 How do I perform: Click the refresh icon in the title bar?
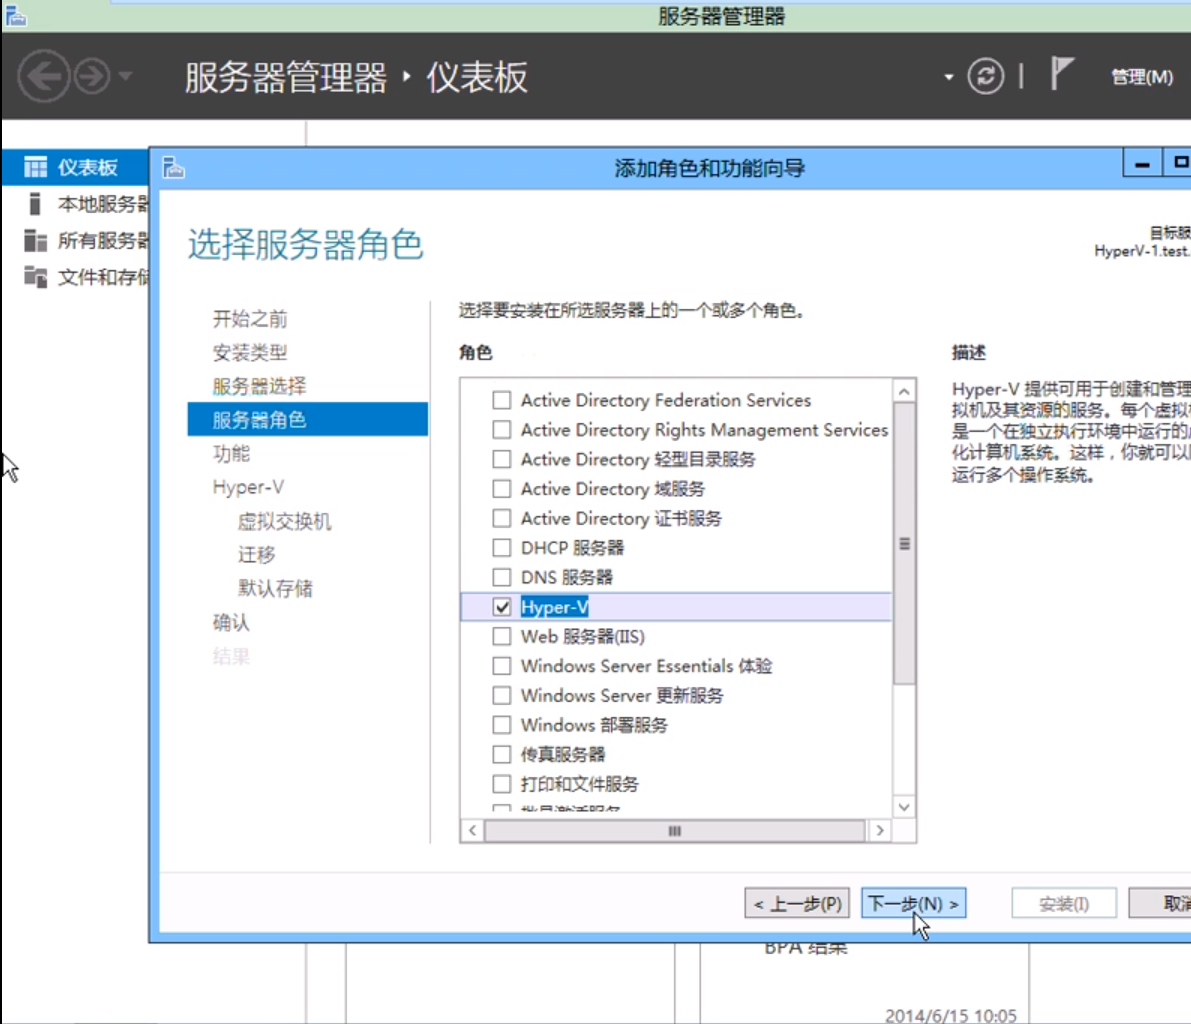click(x=984, y=77)
